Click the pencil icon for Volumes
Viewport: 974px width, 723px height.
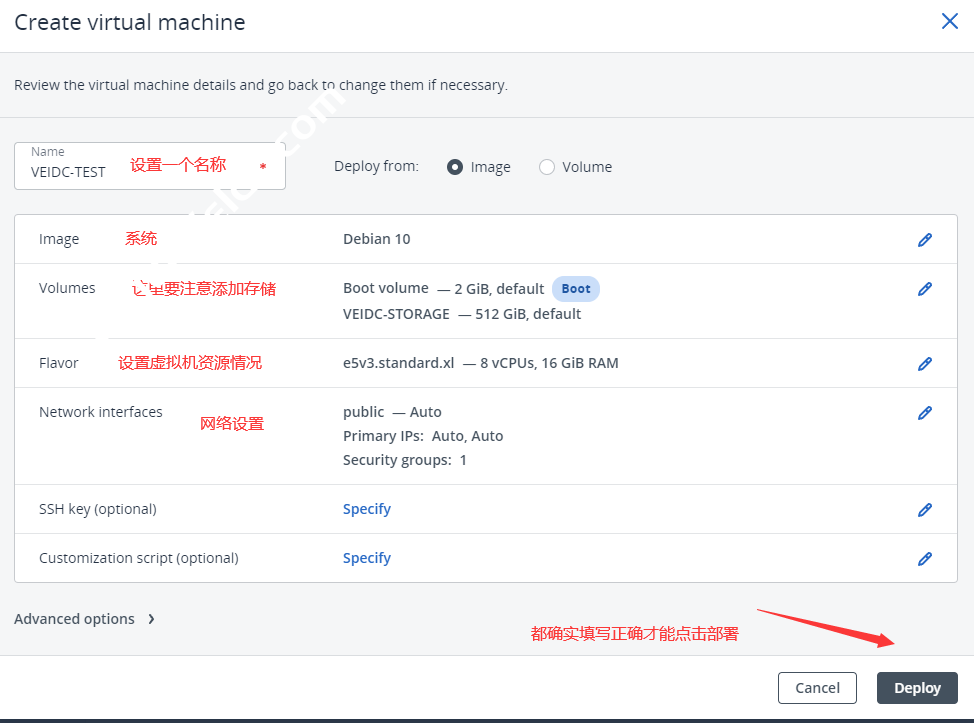[925, 289]
